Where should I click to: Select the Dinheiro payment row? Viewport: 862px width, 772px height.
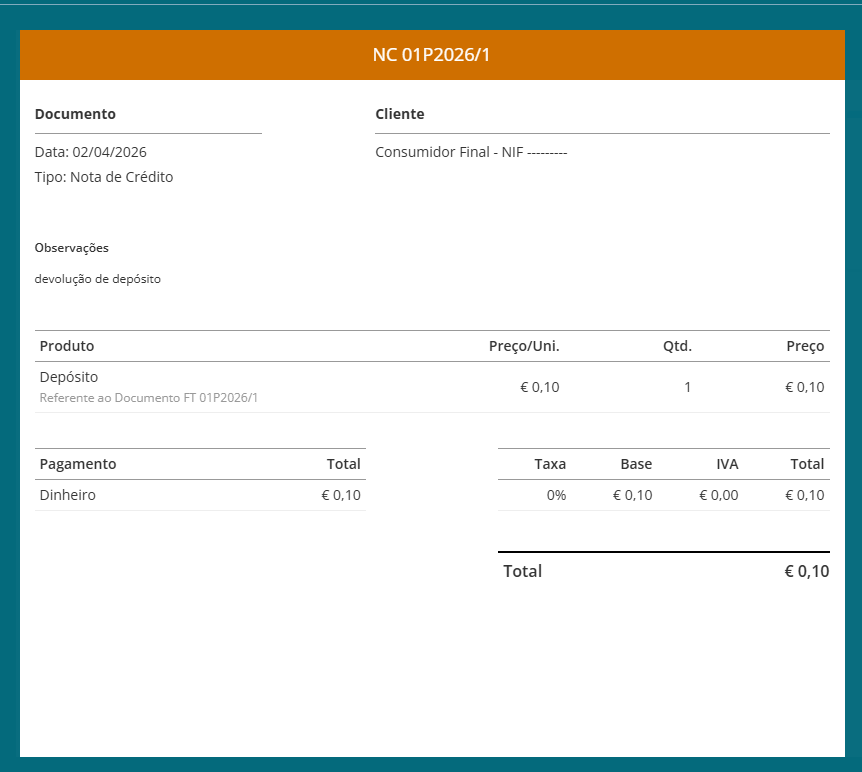click(68, 495)
